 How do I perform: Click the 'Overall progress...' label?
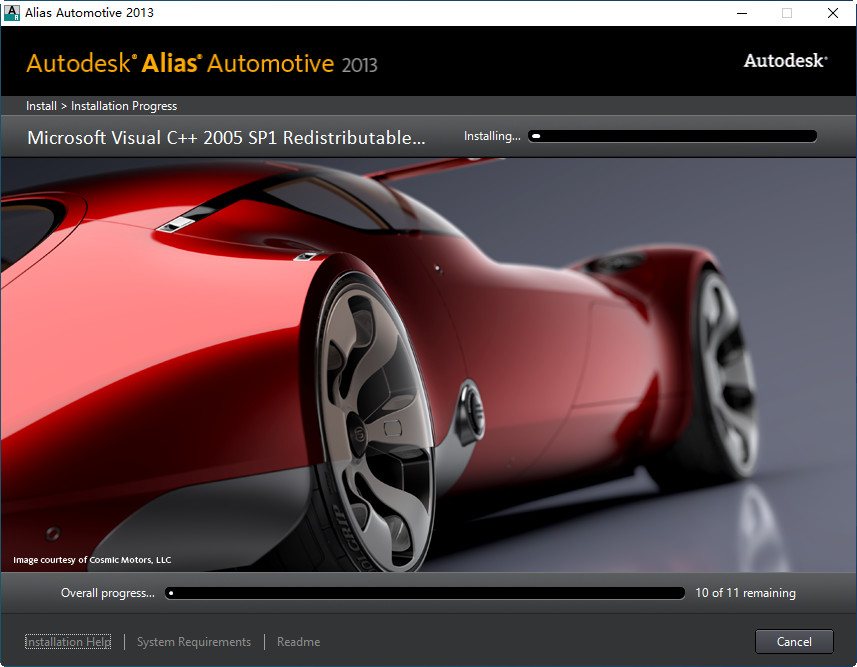click(108, 593)
